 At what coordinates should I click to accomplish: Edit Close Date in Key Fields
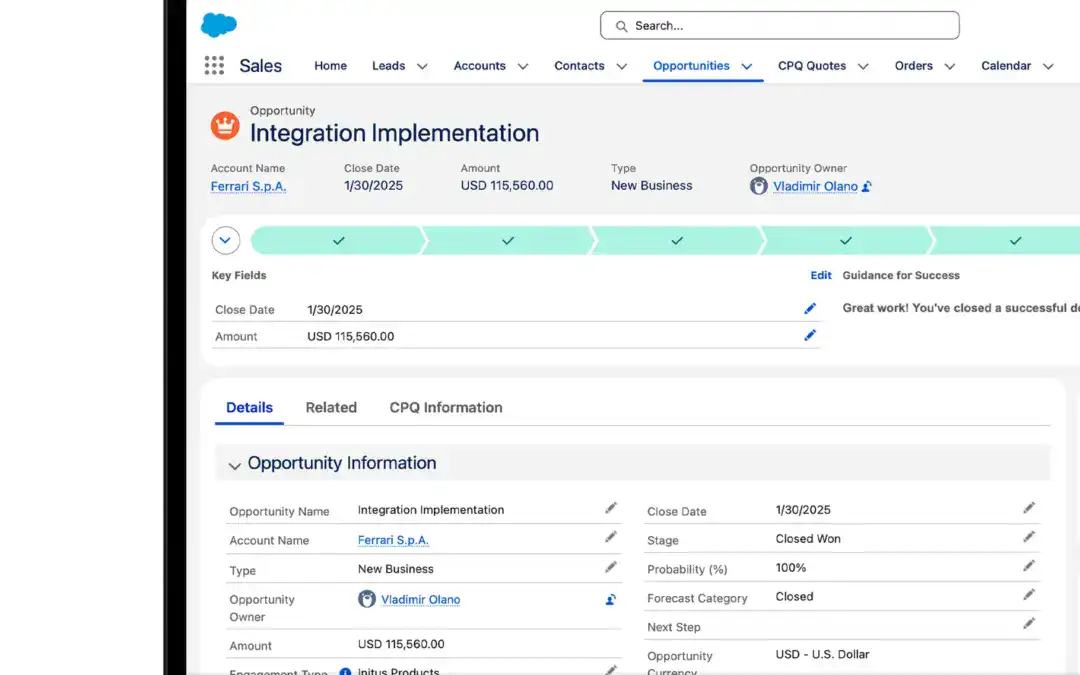pyautogui.click(x=810, y=309)
